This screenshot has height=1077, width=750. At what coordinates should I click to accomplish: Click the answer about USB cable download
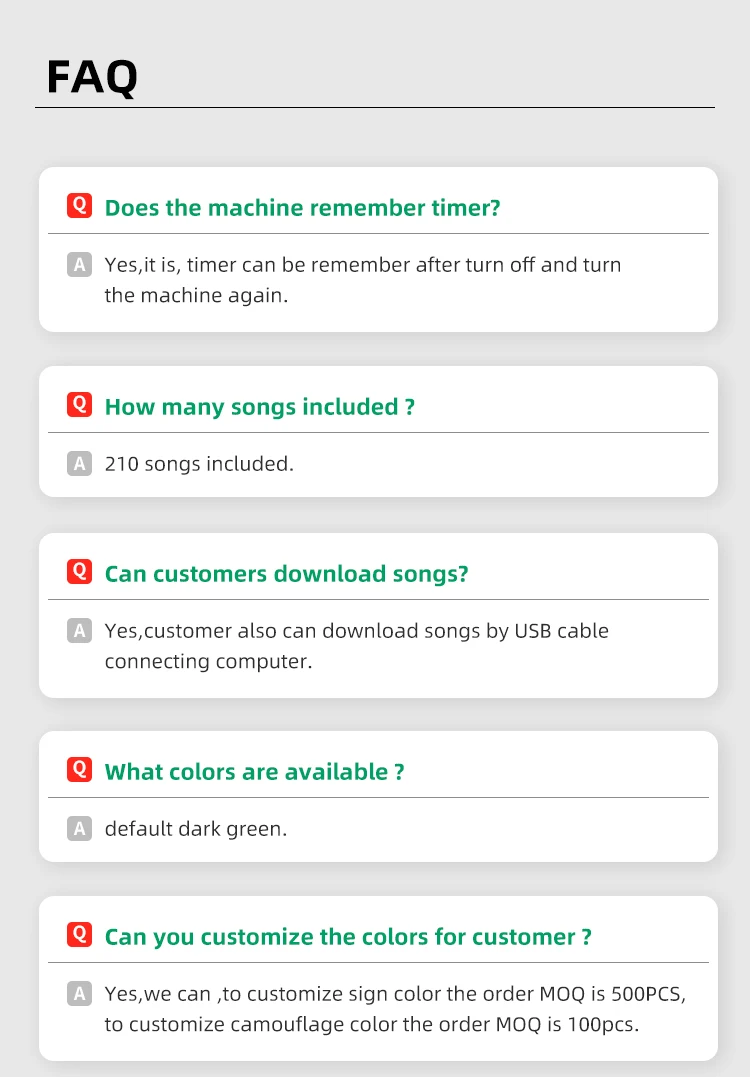356,646
